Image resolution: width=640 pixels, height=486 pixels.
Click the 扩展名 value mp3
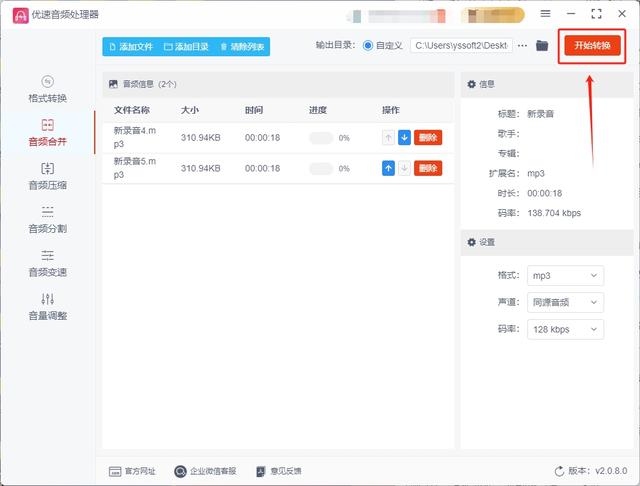pos(536,173)
